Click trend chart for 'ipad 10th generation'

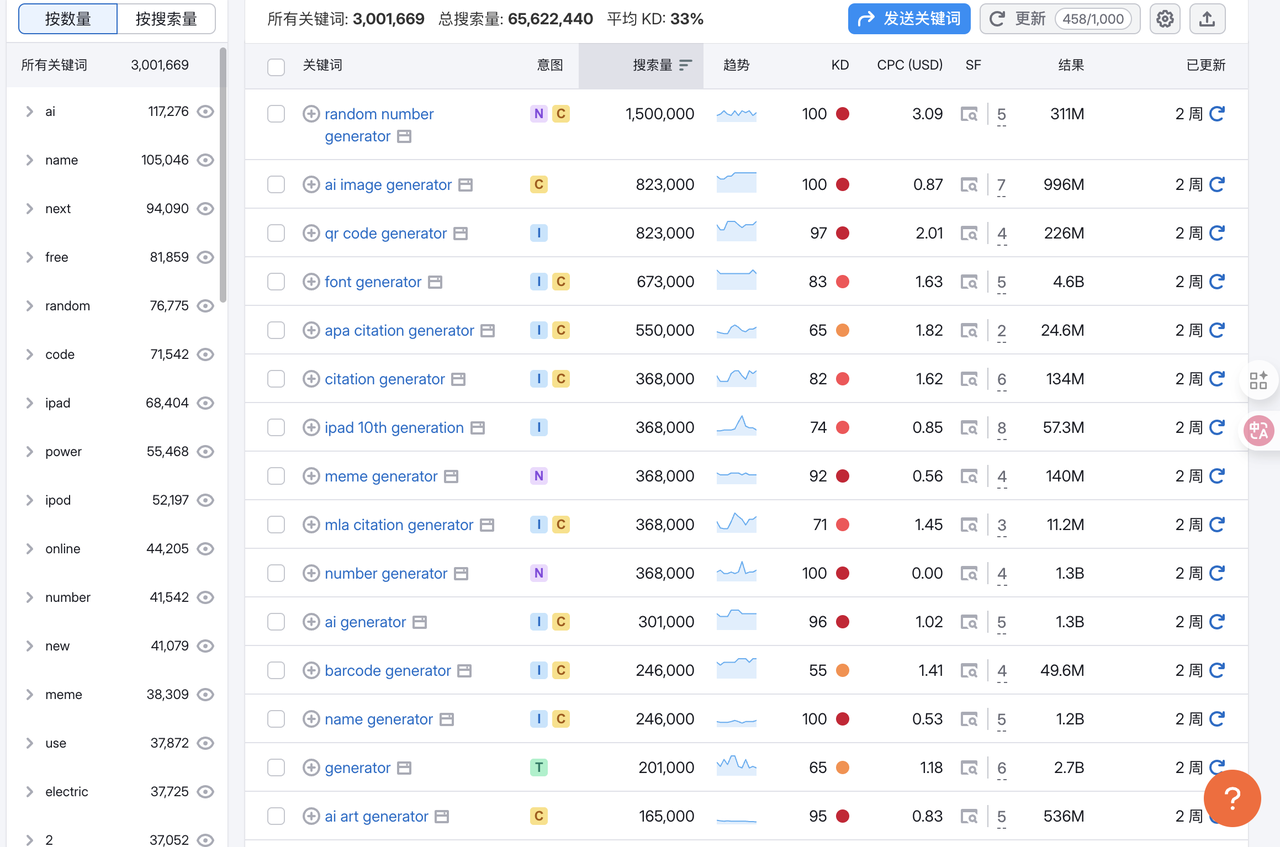tap(736, 427)
